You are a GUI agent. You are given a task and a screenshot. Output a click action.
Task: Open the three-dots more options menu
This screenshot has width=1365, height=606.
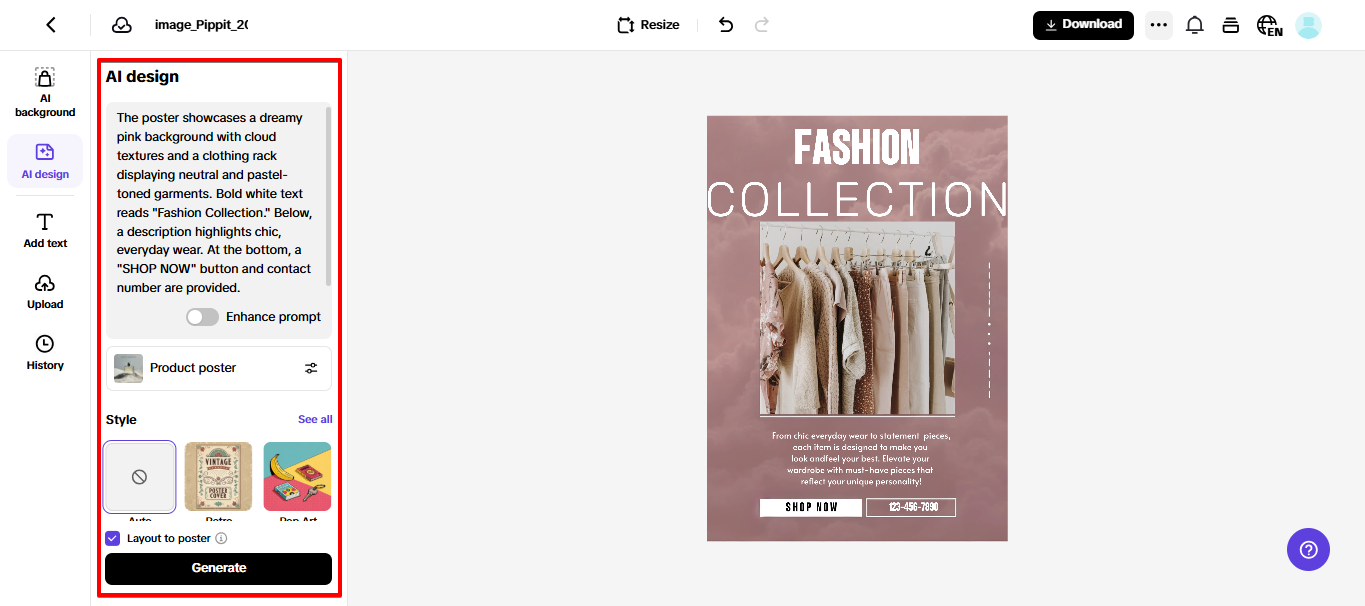[1159, 26]
